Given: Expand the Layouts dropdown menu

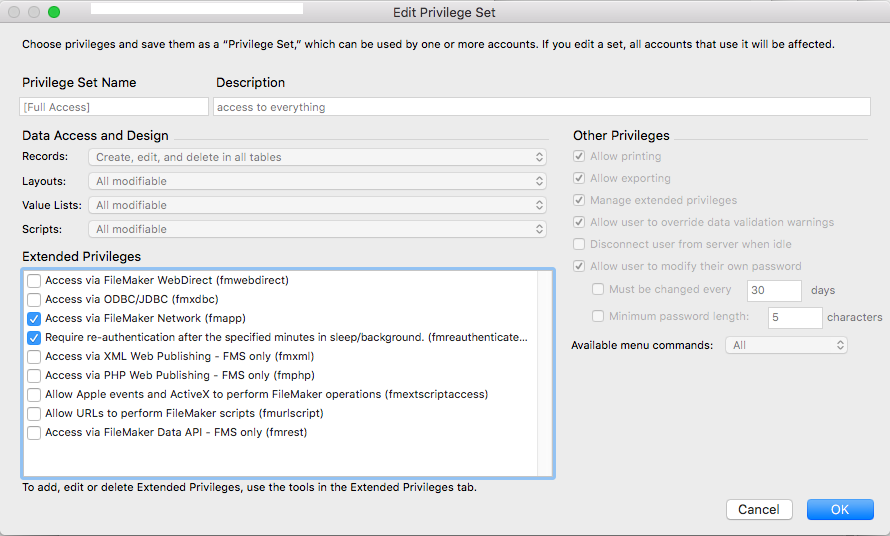Looking at the screenshot, I should pos(317,181).
